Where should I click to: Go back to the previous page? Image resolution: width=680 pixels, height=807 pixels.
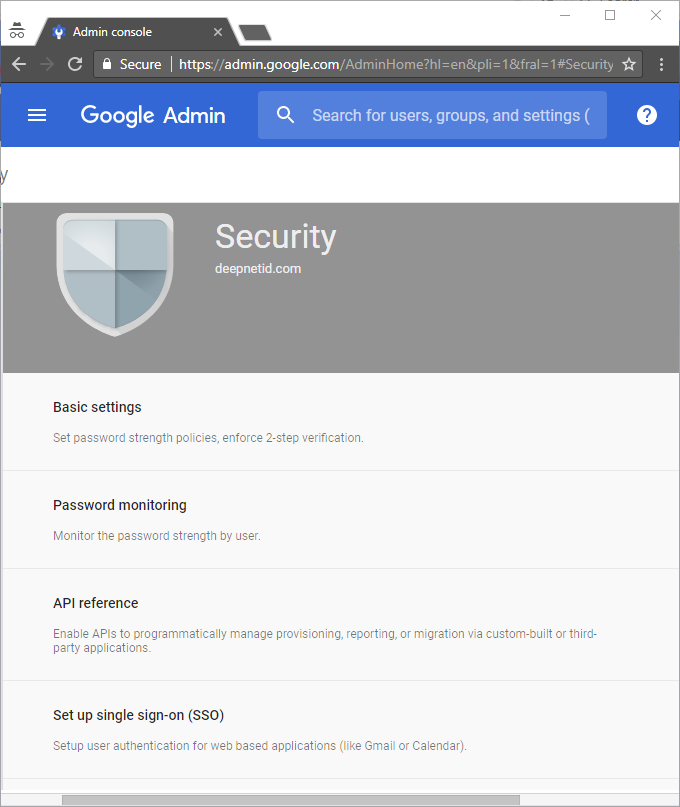18,64
